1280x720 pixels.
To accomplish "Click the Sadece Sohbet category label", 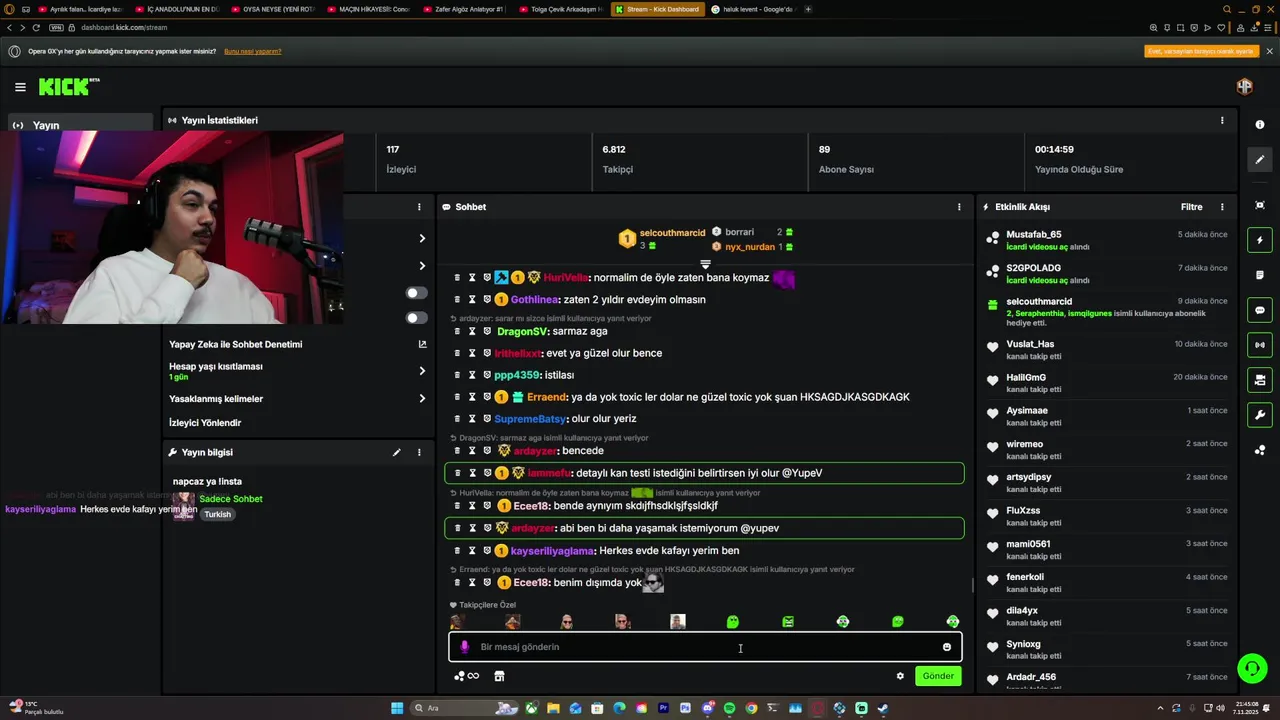I will point(231,499).
